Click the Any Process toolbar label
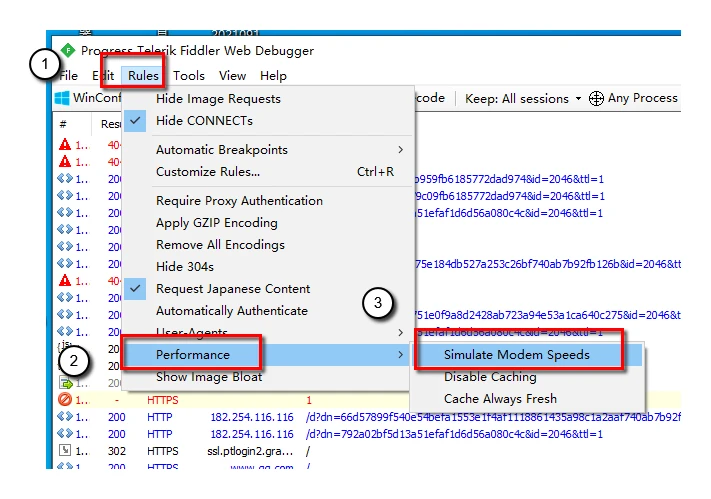Image resolution: width=711 pixels, height=499 pixels. [643, 98]
